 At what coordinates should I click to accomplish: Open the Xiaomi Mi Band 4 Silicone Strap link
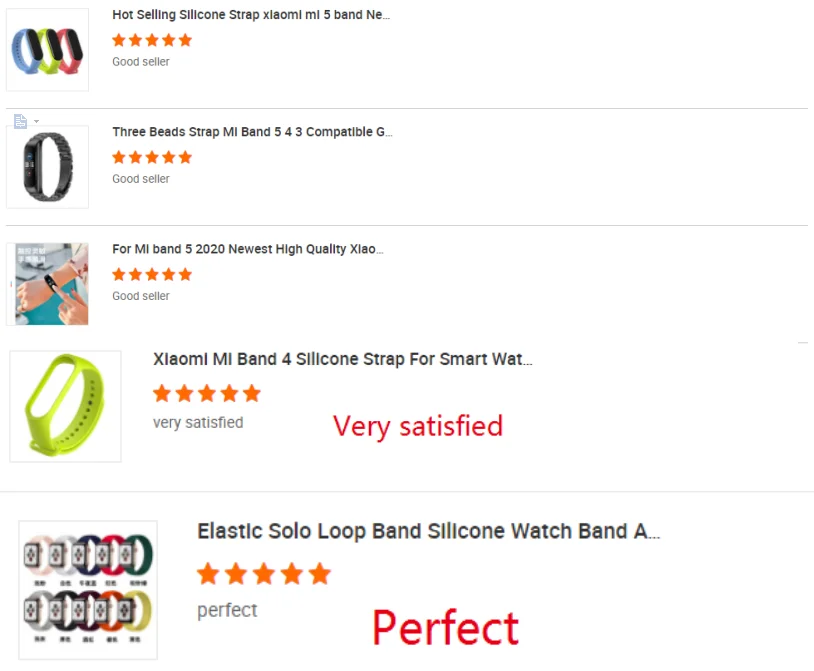(342, 359)
